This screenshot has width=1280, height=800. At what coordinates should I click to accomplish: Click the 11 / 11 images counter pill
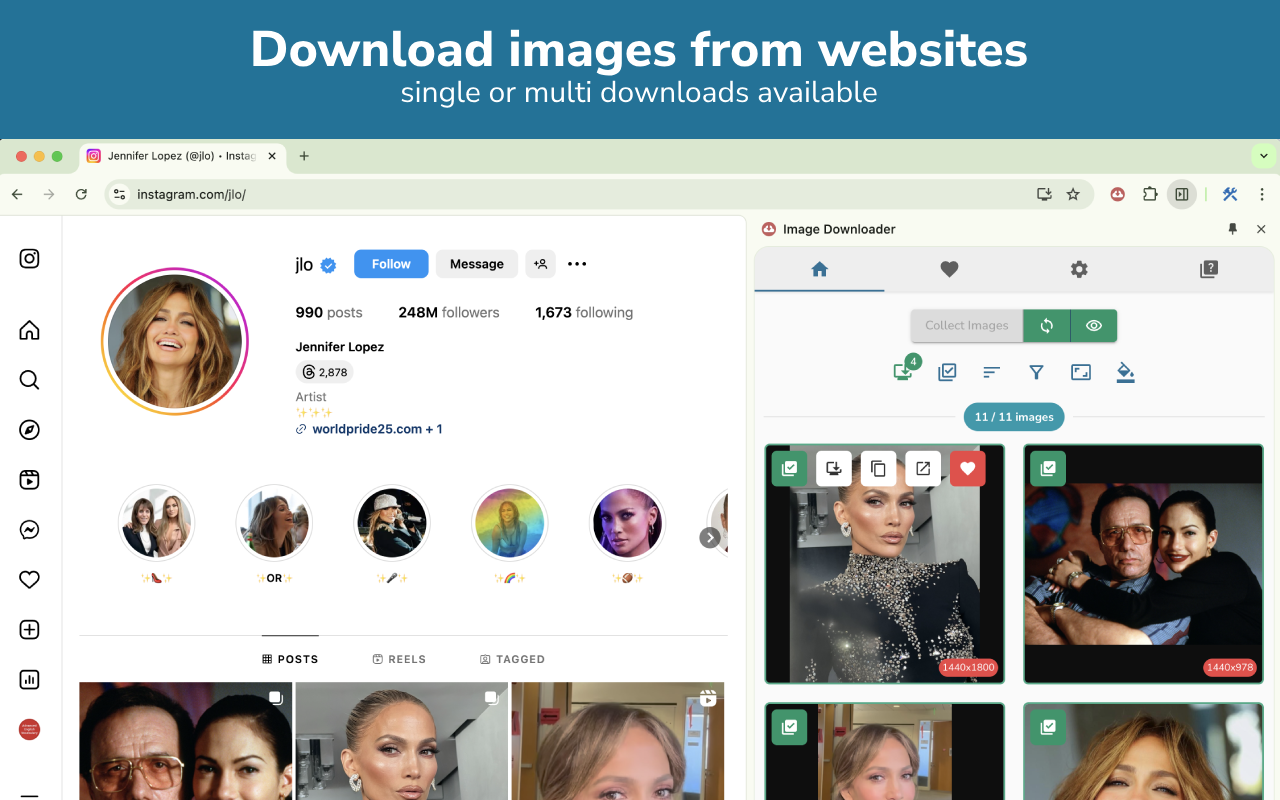point(1013,417)
